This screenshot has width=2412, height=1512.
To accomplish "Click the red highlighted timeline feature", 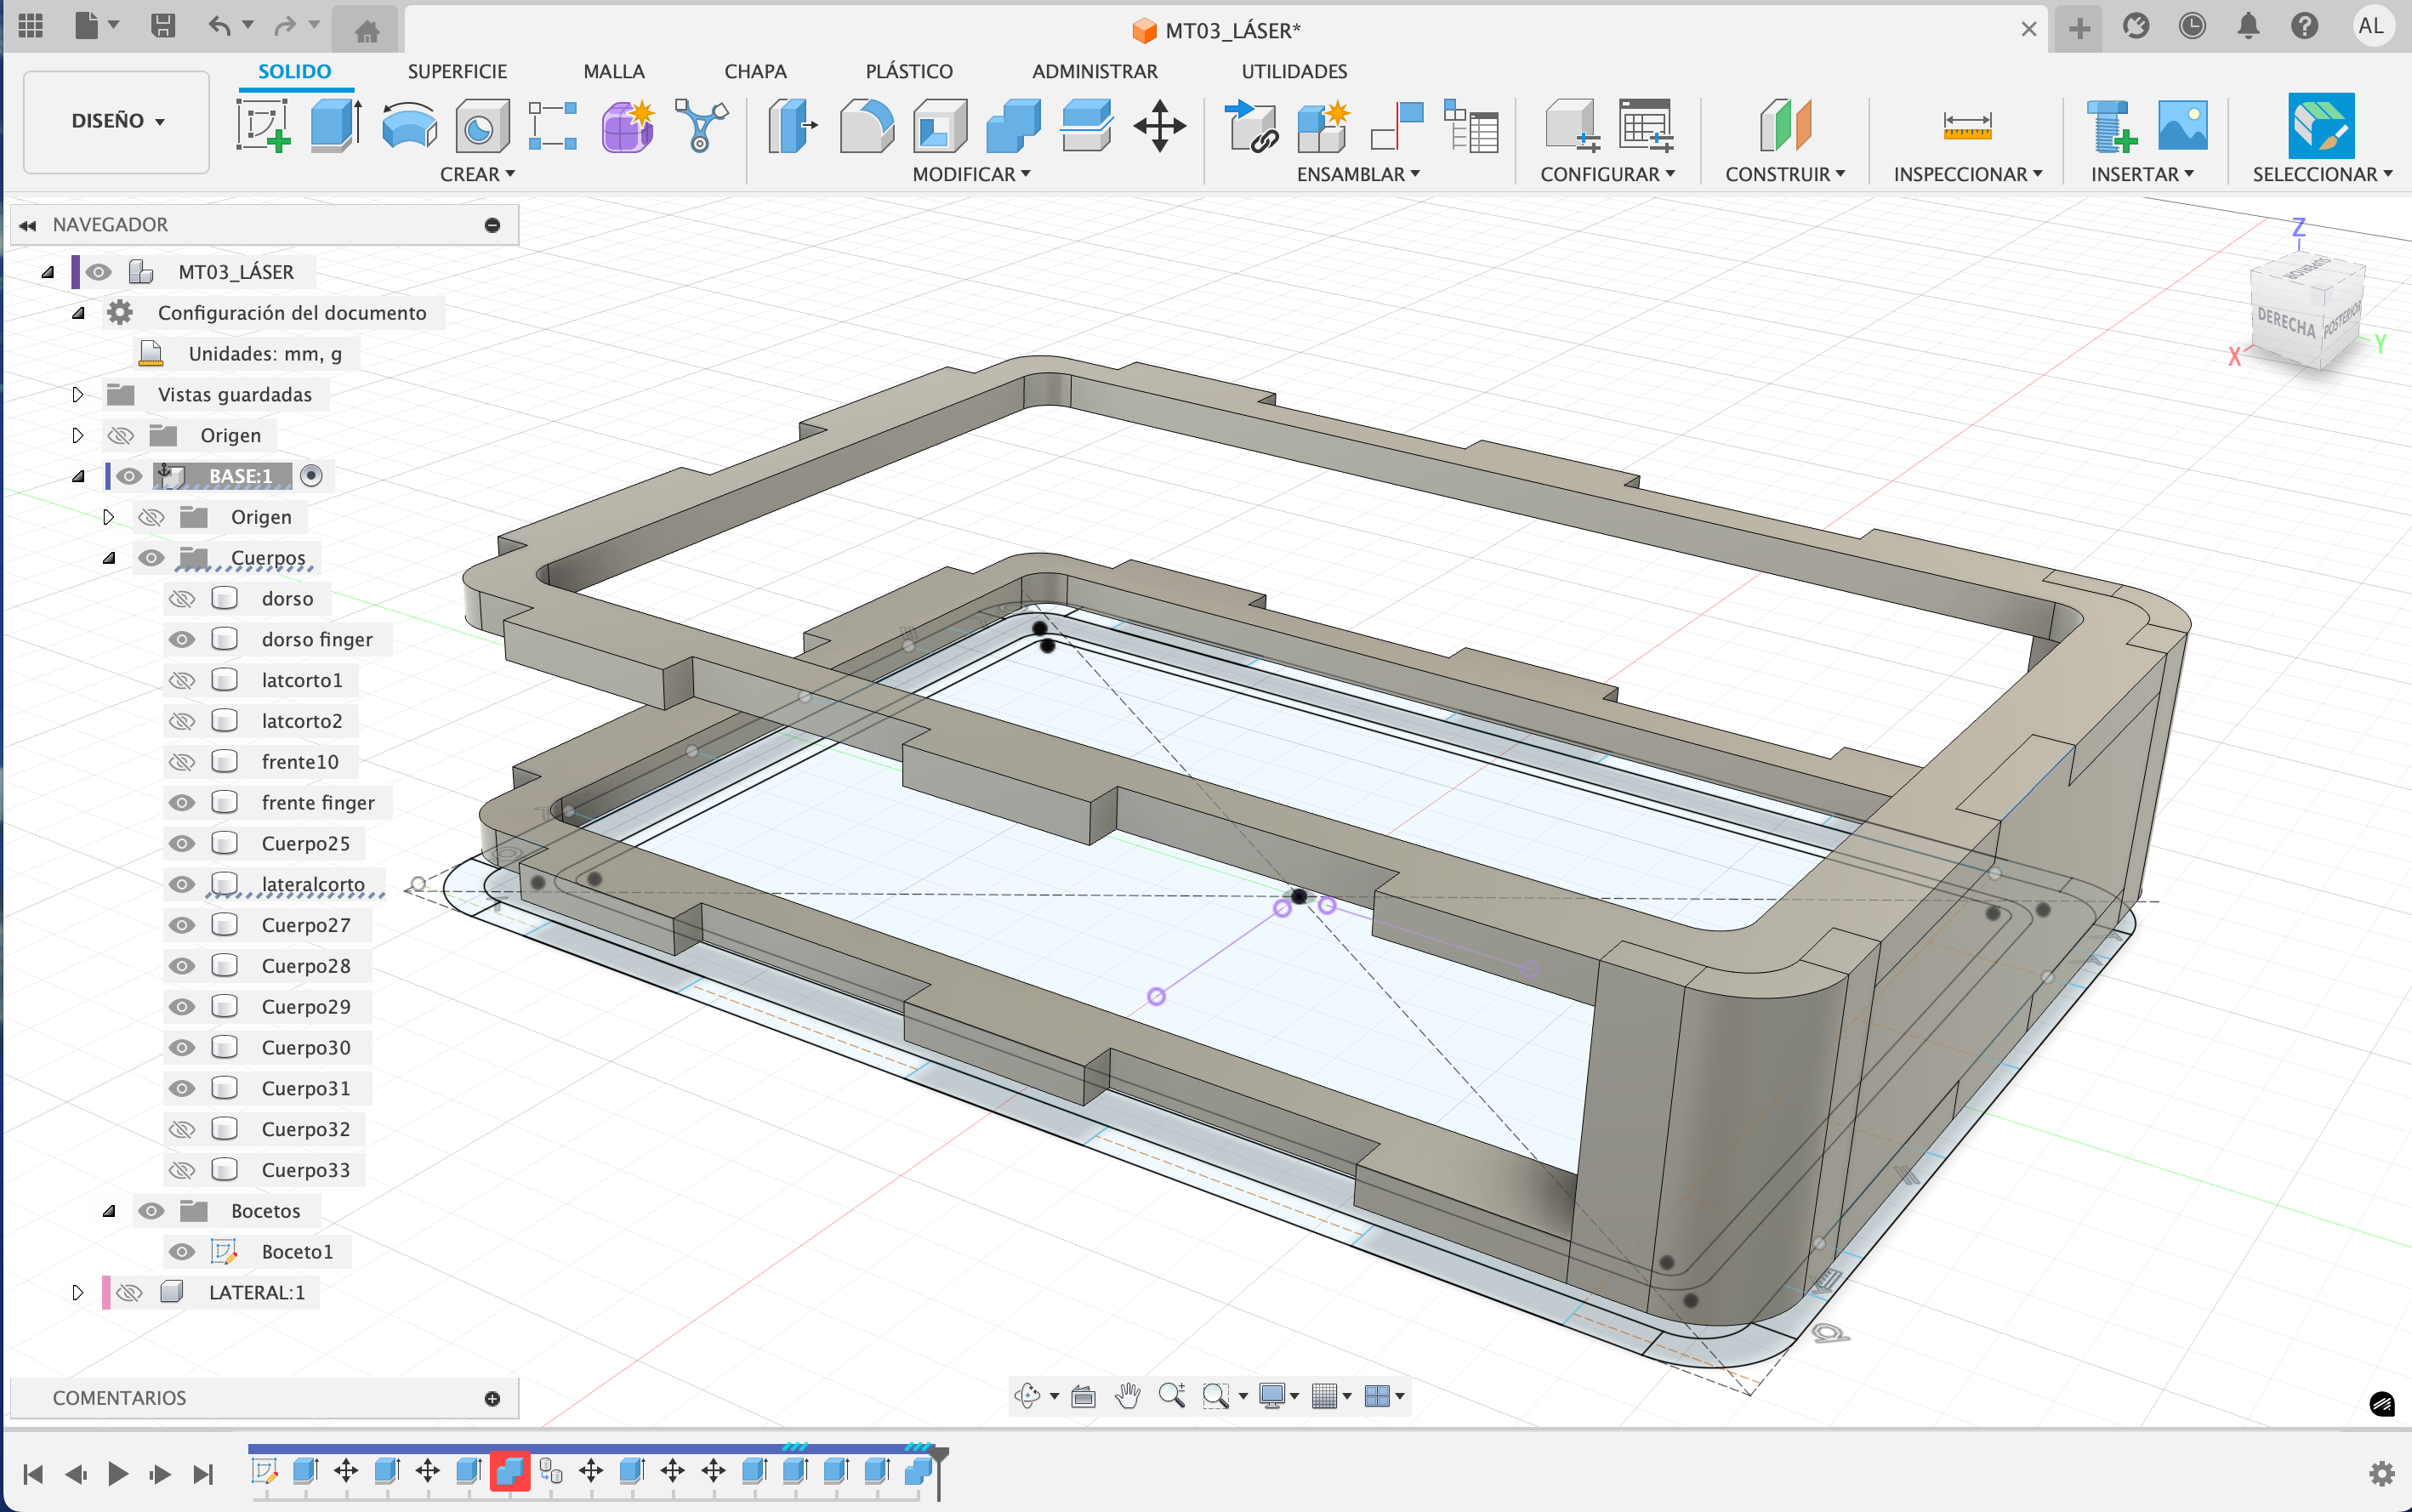I will point(509,1471).
